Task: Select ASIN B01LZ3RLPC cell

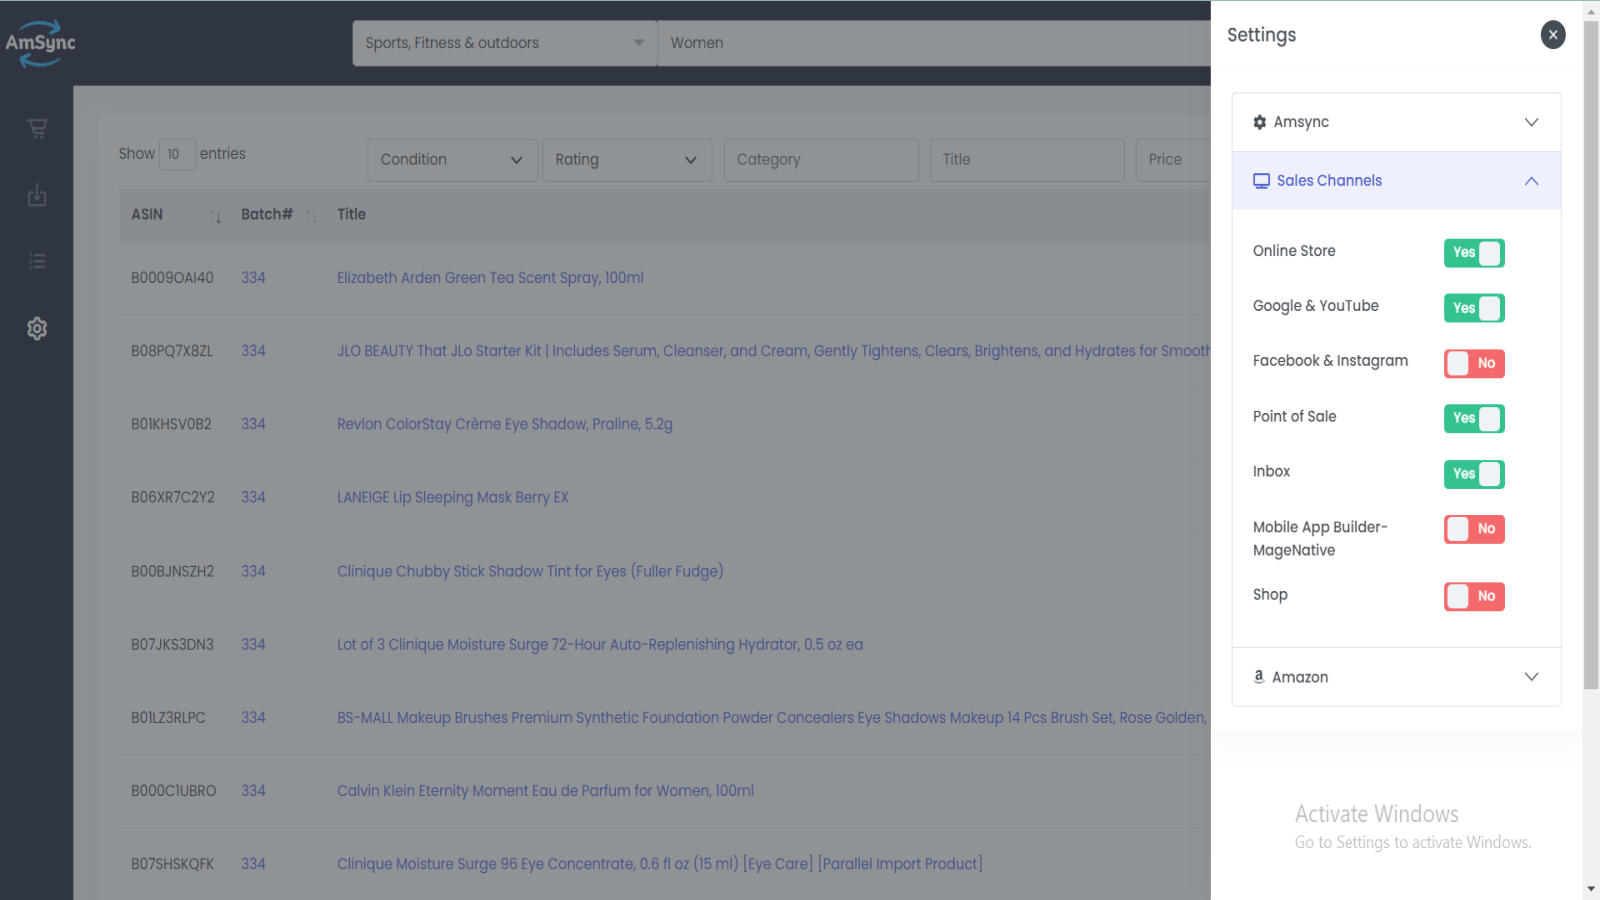Action: (168, 718)
